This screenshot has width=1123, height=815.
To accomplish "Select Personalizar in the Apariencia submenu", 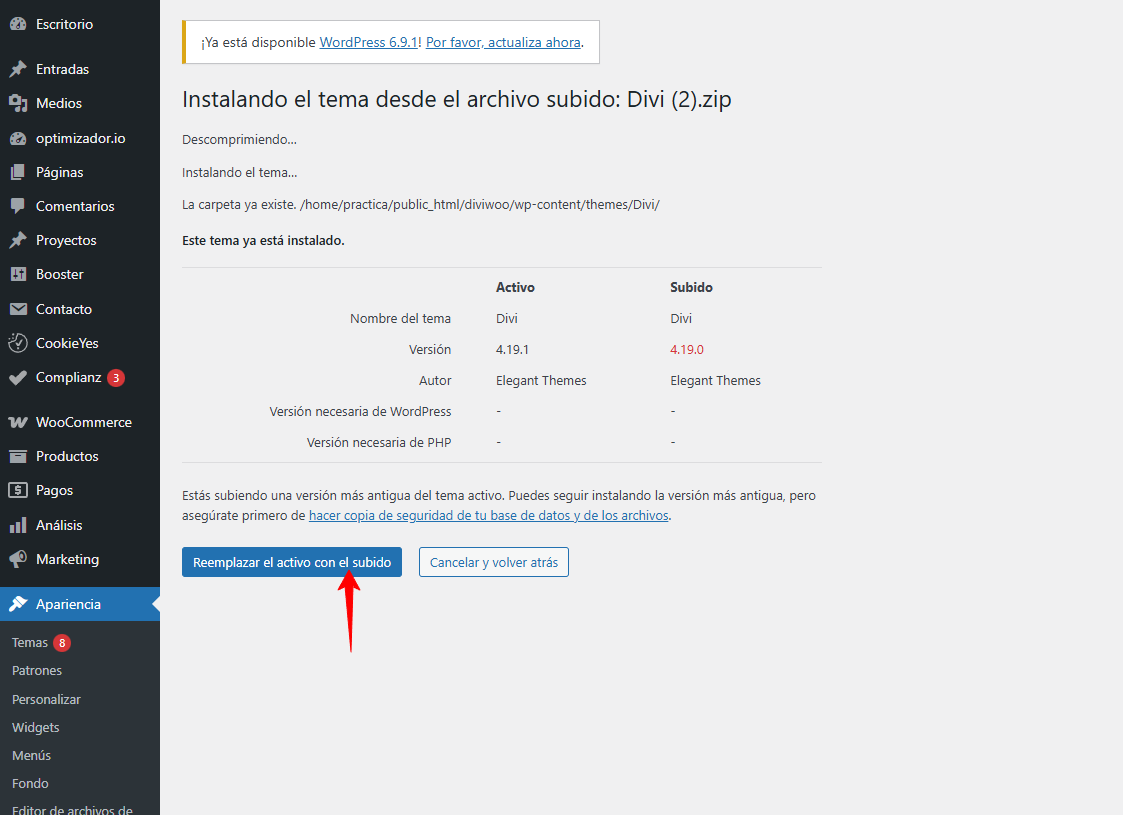I will coord(46,699).
